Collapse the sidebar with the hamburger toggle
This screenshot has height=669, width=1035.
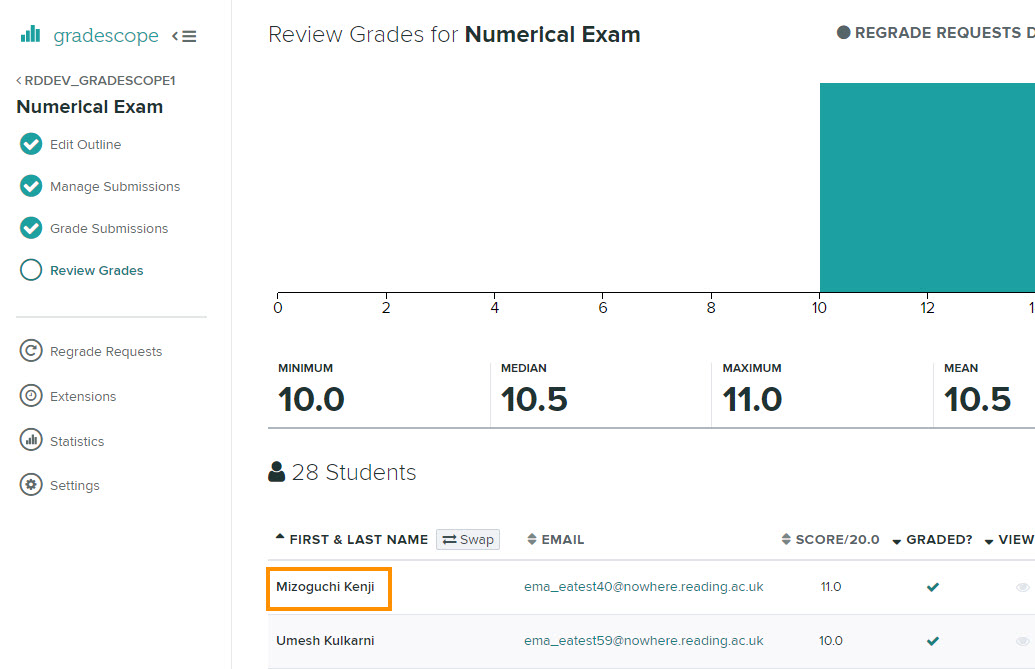(x=184, y=36)
